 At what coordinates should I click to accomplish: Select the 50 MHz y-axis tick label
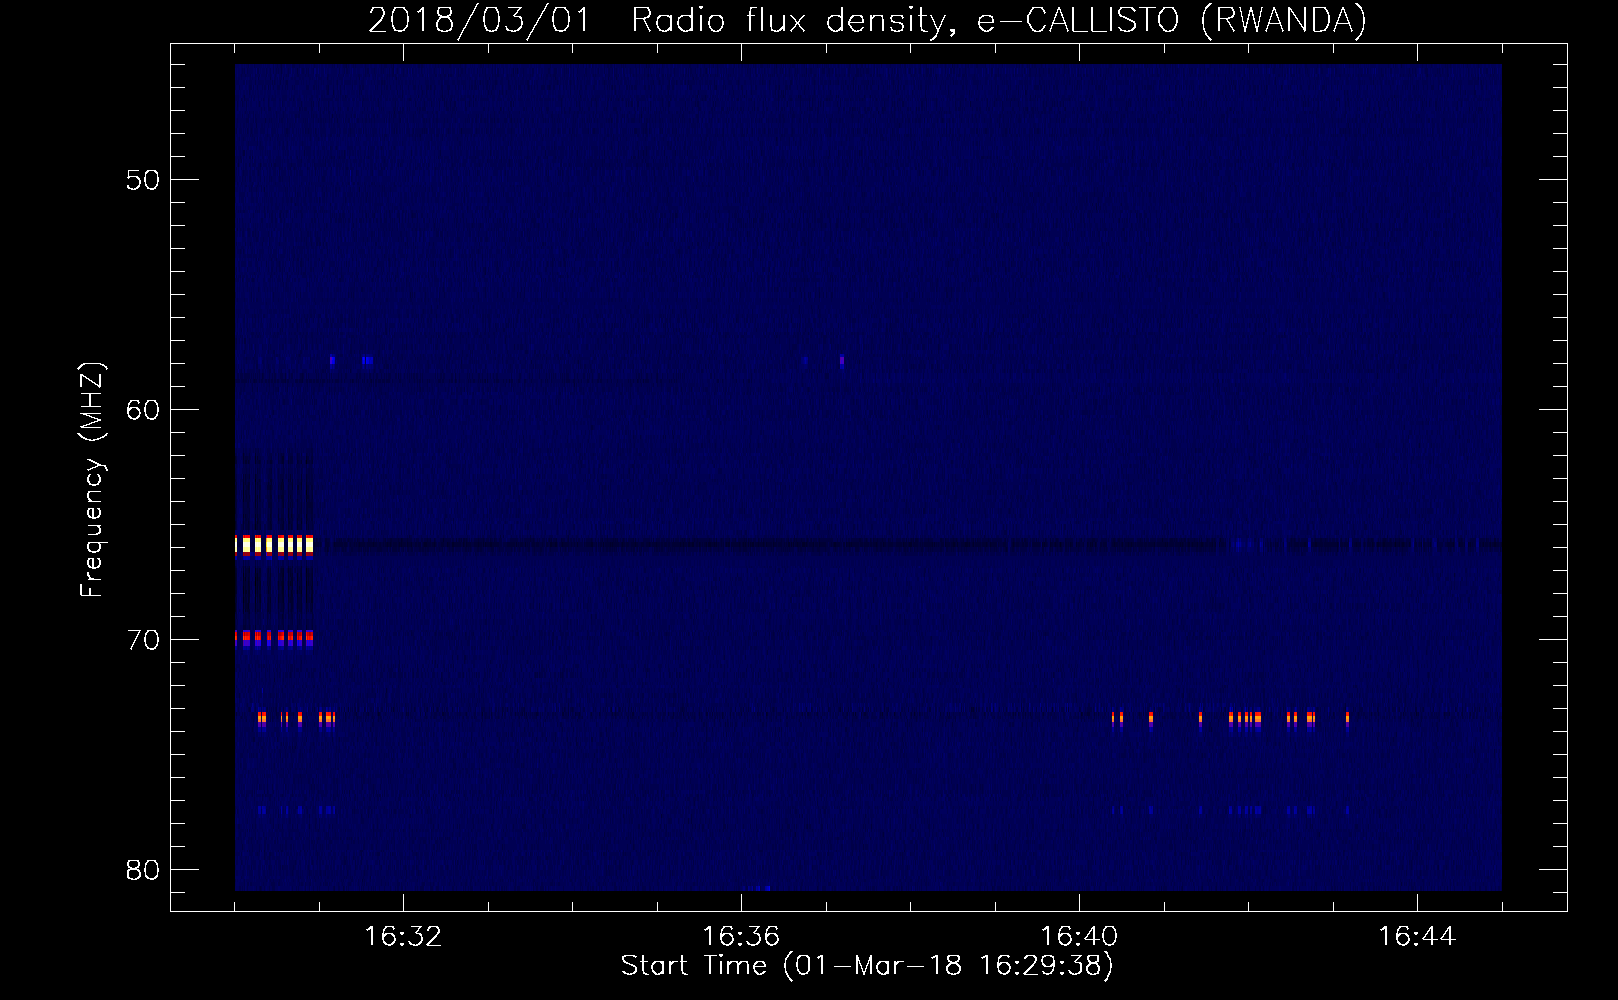[x=143, y=180]
